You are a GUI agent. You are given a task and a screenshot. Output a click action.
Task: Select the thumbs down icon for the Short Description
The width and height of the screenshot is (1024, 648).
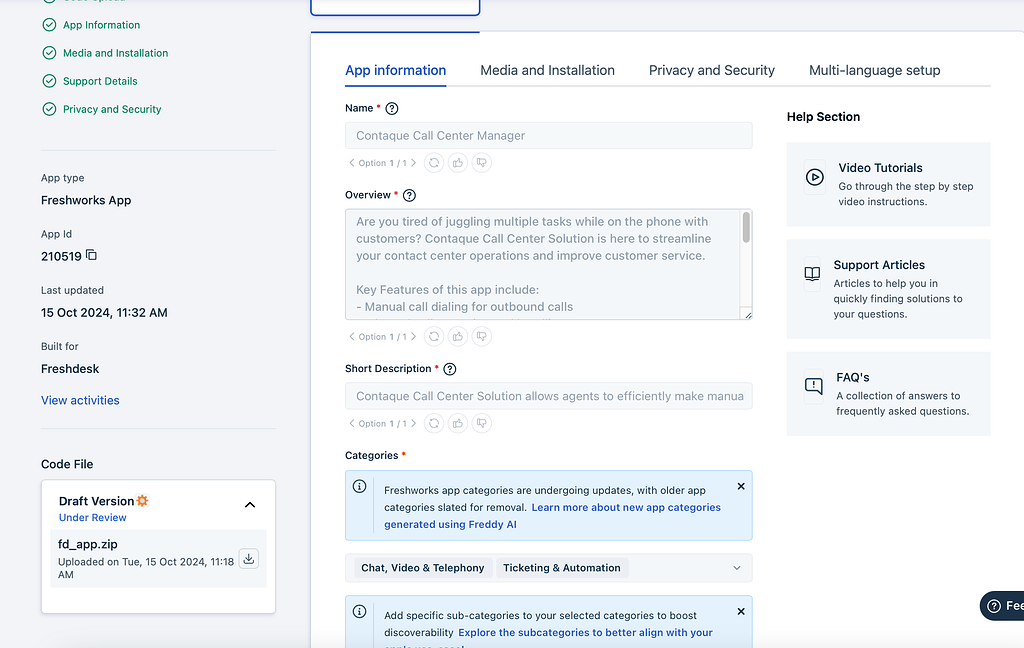[x=481, y=423]
